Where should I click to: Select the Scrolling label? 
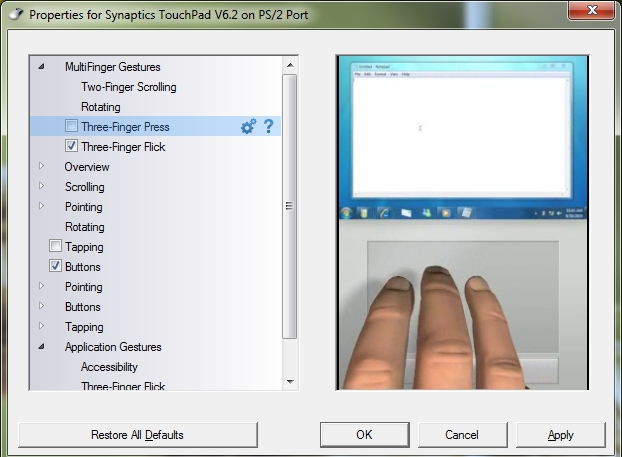point(84,187)
